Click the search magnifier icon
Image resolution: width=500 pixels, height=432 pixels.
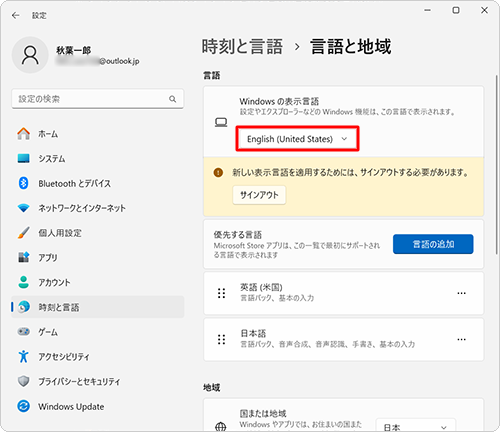coord(172,99)
